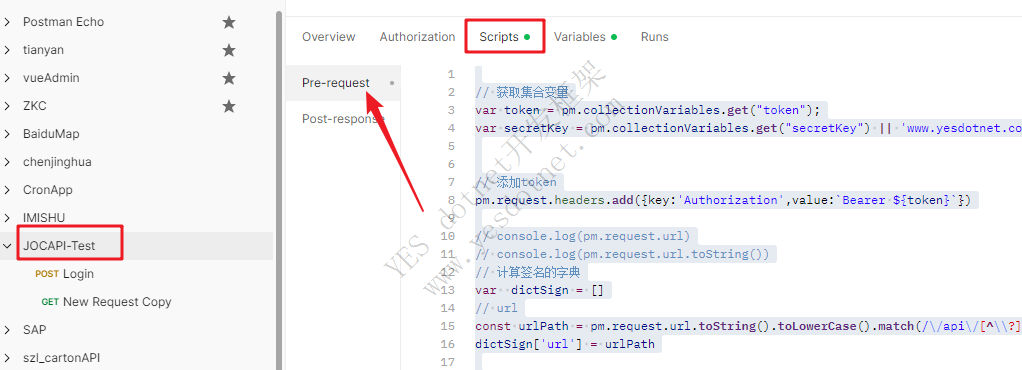Open the GET New Request Copy request
The width and height of the screenshot is (1022, 370).
pyautogui.click(x=106, y=302)
